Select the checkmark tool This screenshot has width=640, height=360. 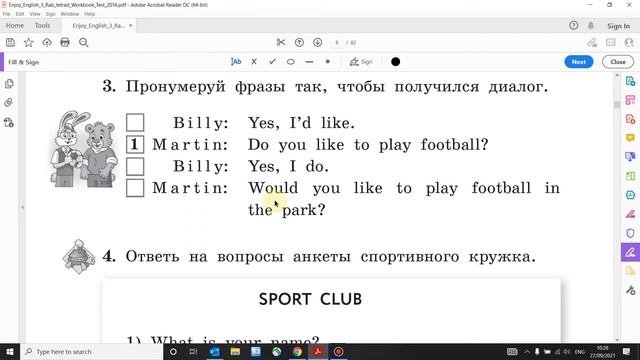(x=272, y=62)
